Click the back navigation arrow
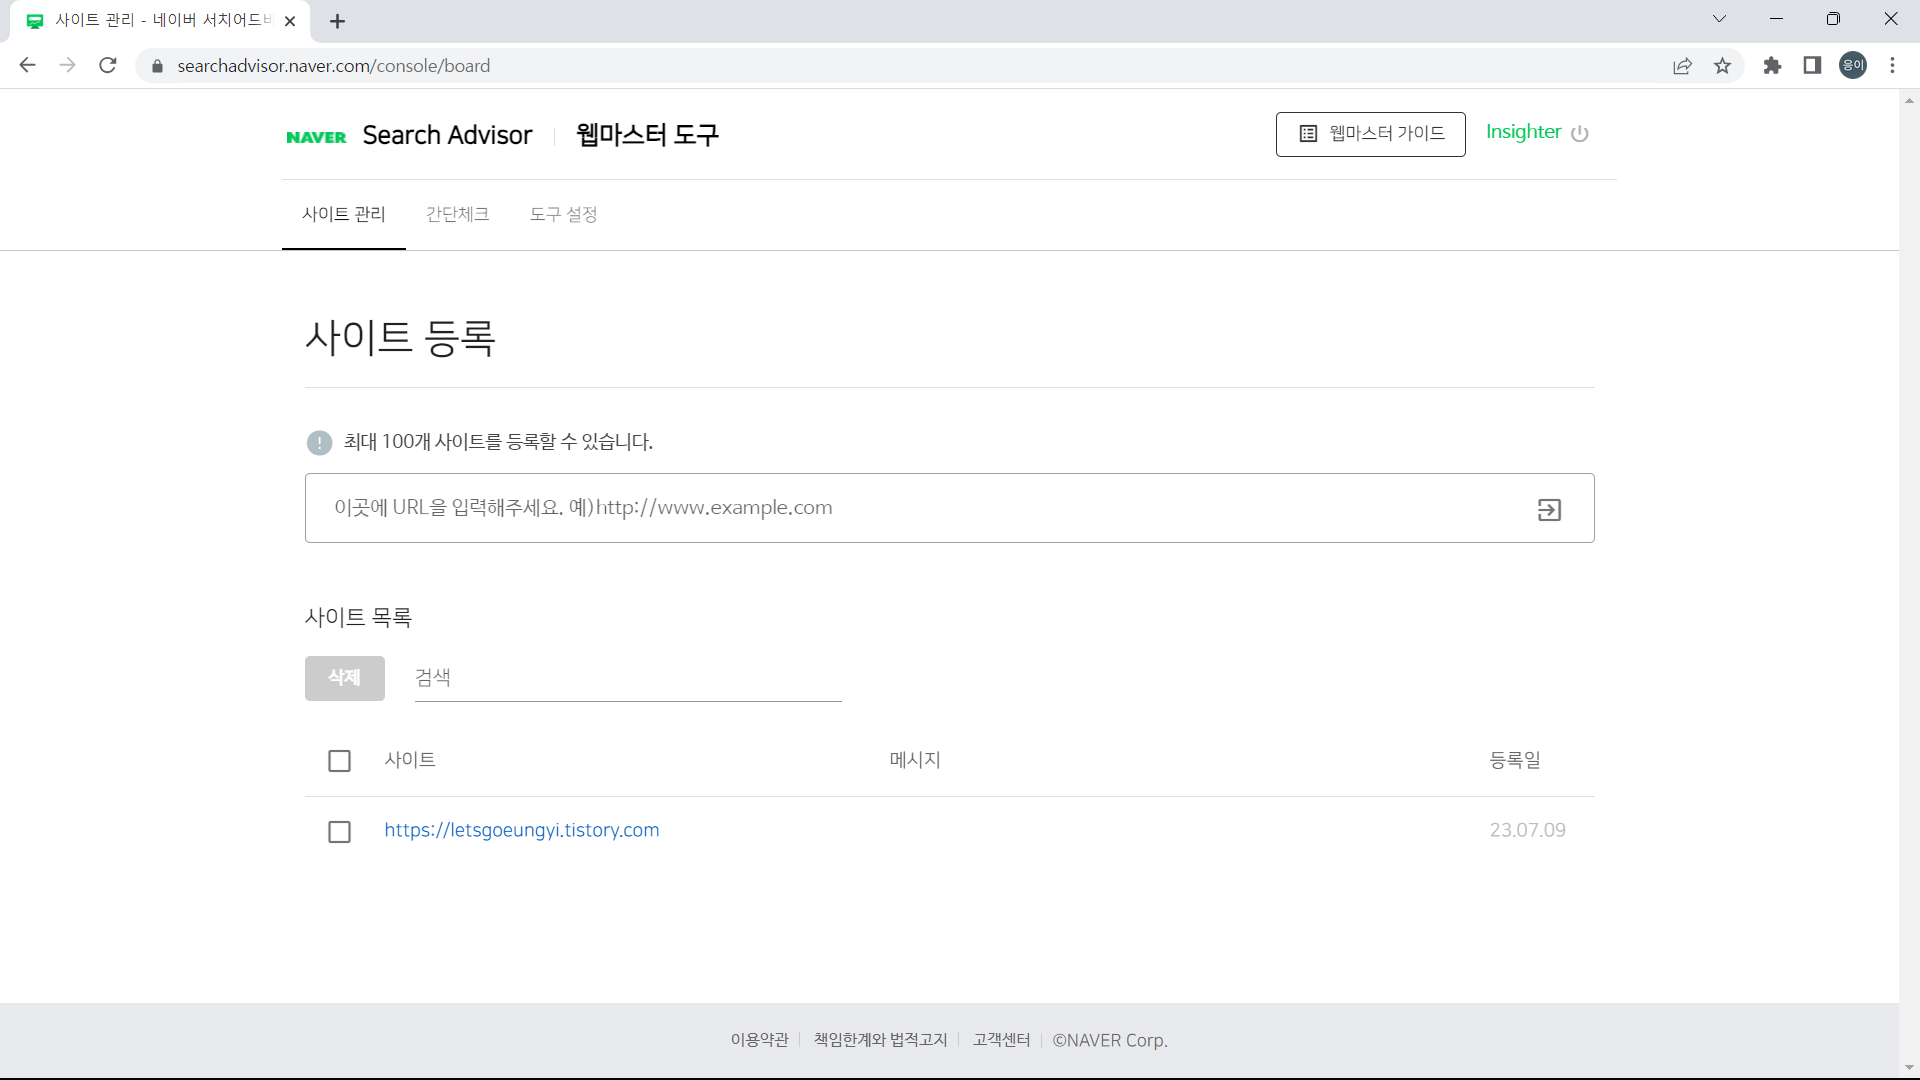The height and width of the screenshot is (1080, 1920). (x=27, y=65)
